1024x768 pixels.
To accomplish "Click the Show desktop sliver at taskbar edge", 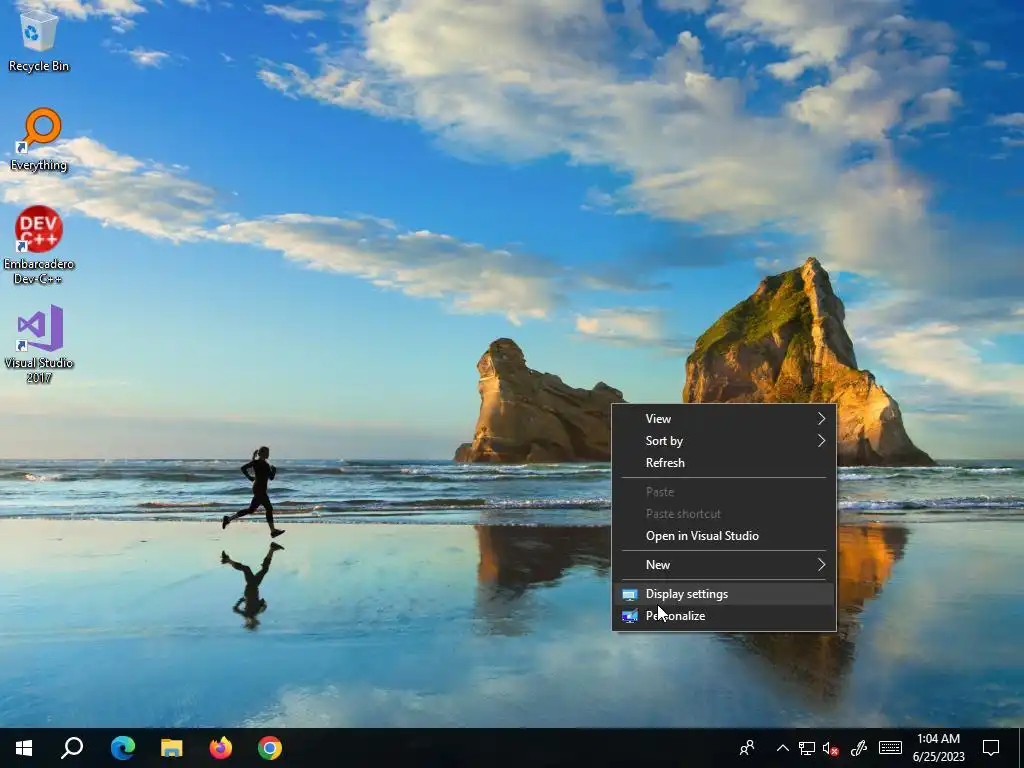I will [1021, 748].
